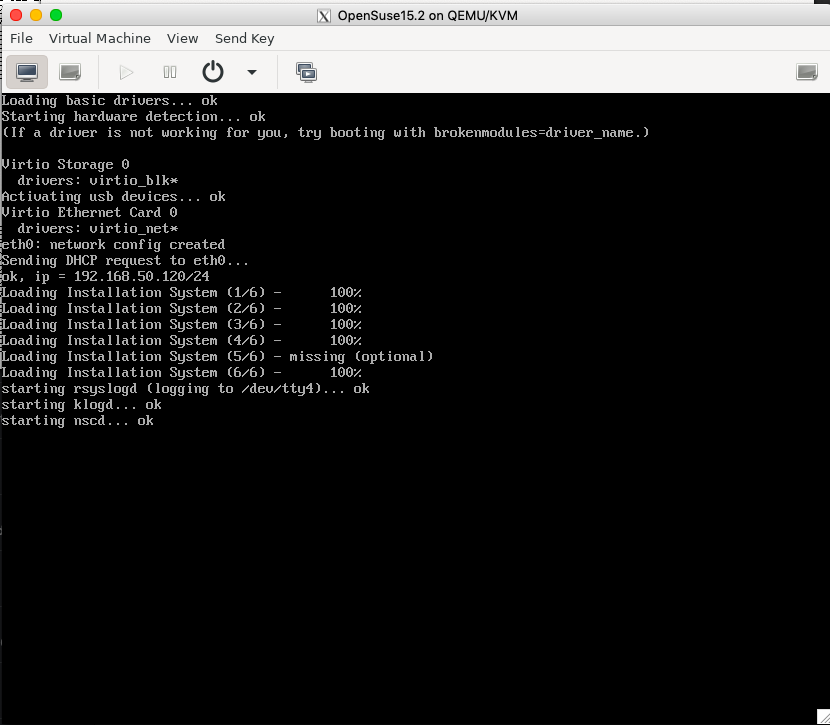This screenshot has width=830, height=725.
Task: Close the OpenSuse15.2 window
Action: (x=16, y=15)
